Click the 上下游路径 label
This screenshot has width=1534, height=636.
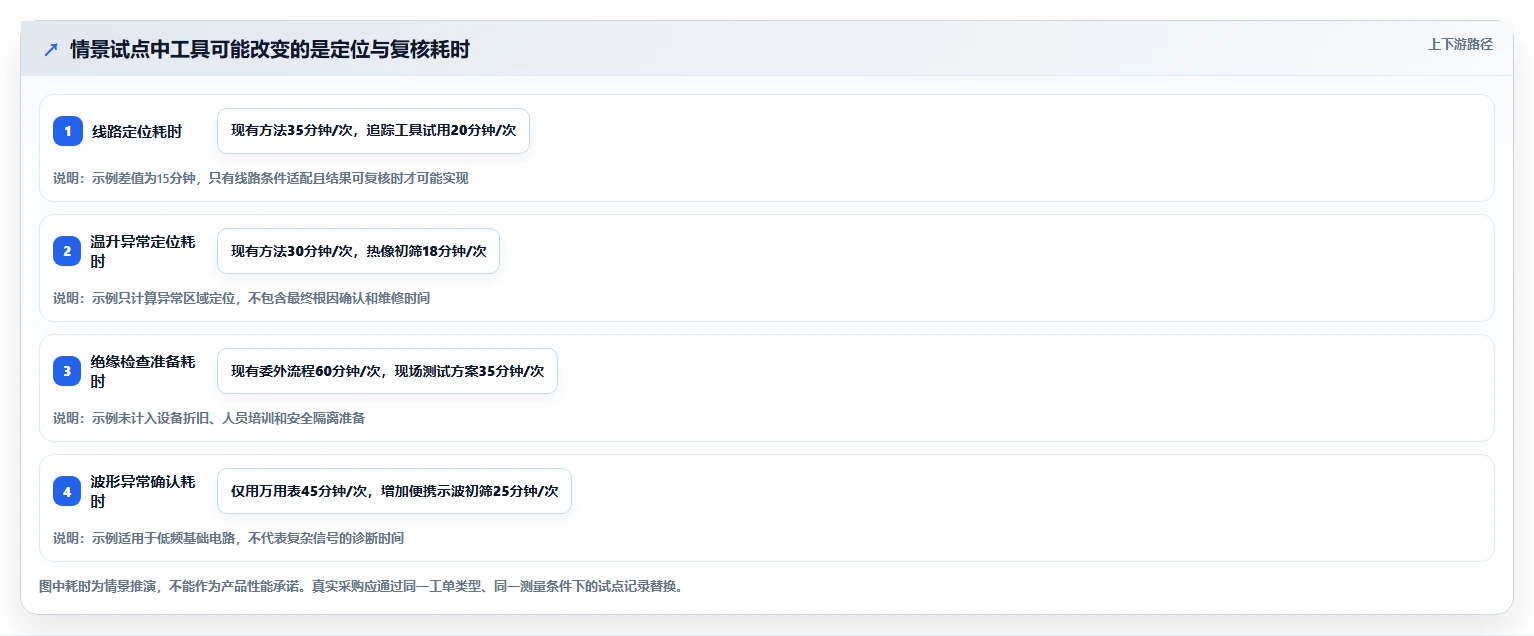pos(1460,44)
